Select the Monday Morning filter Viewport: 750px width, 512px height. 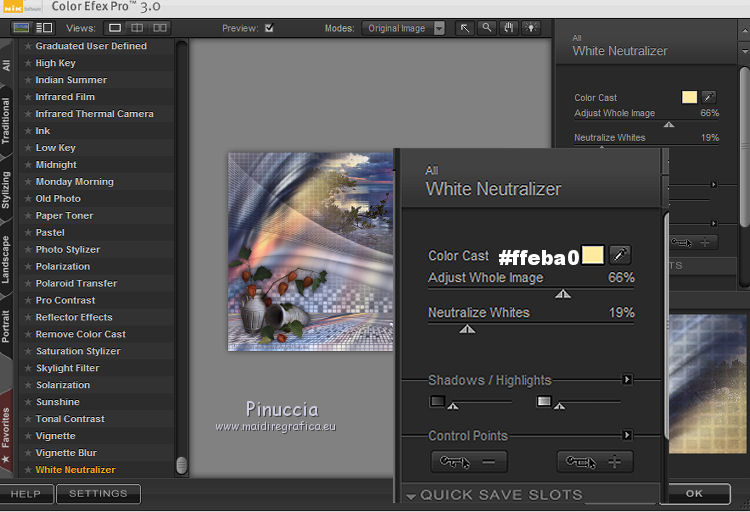click(x=75, y=182)
